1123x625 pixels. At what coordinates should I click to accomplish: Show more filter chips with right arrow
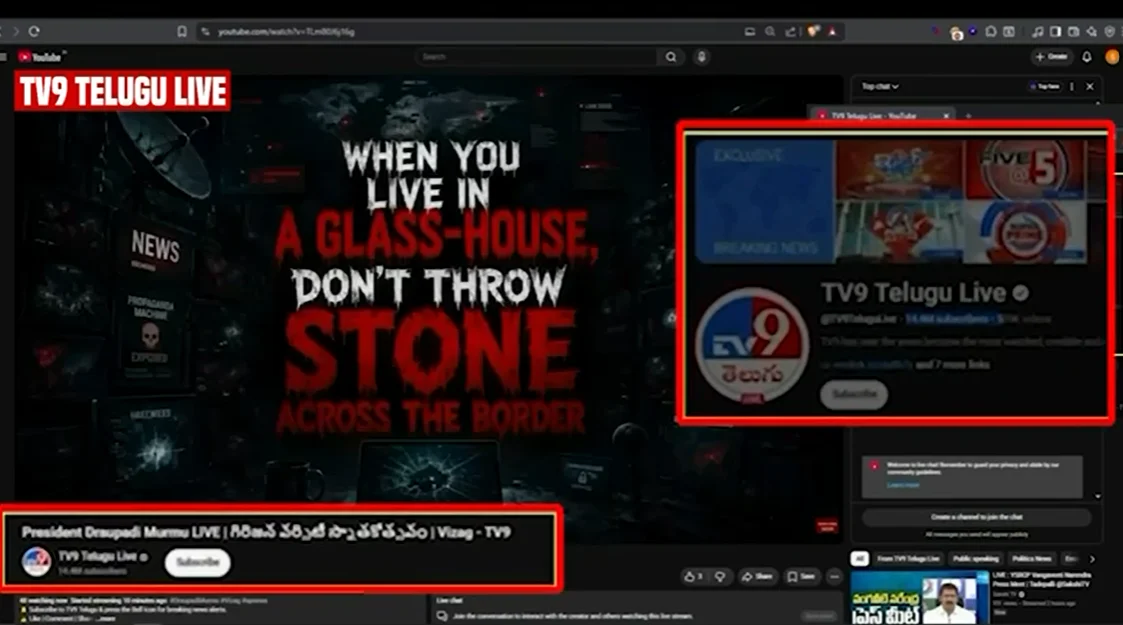pyautogui.click(x=1092, y=558)
